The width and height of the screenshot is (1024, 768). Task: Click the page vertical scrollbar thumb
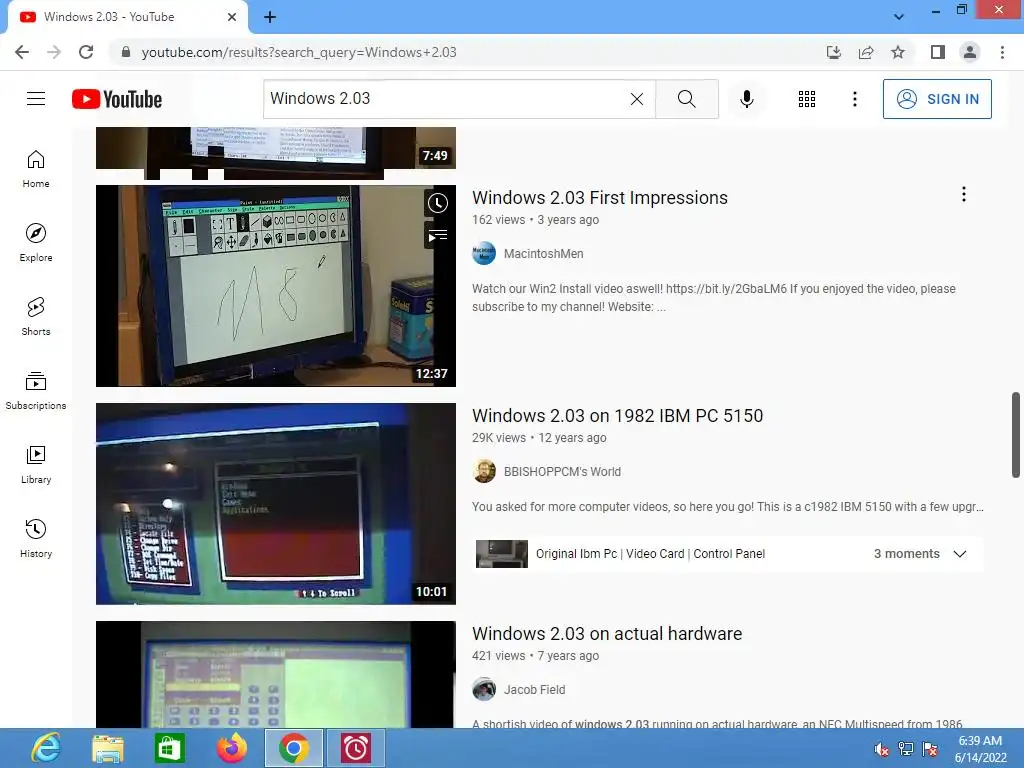[1016, 435]
